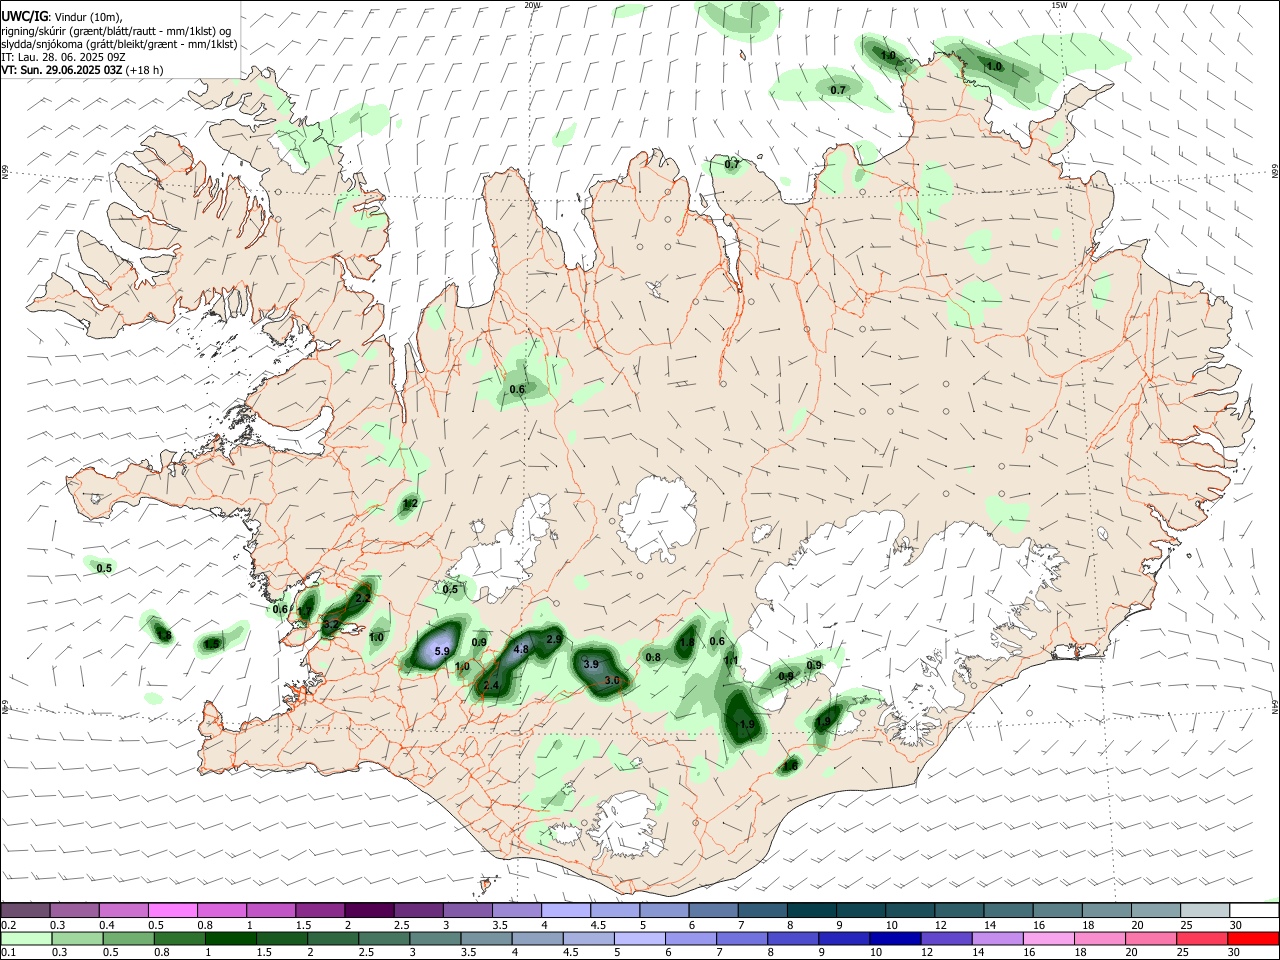Select the 1.6 precipitation label
Screen dimensions: 1280x960
click(x=791, y=766)
